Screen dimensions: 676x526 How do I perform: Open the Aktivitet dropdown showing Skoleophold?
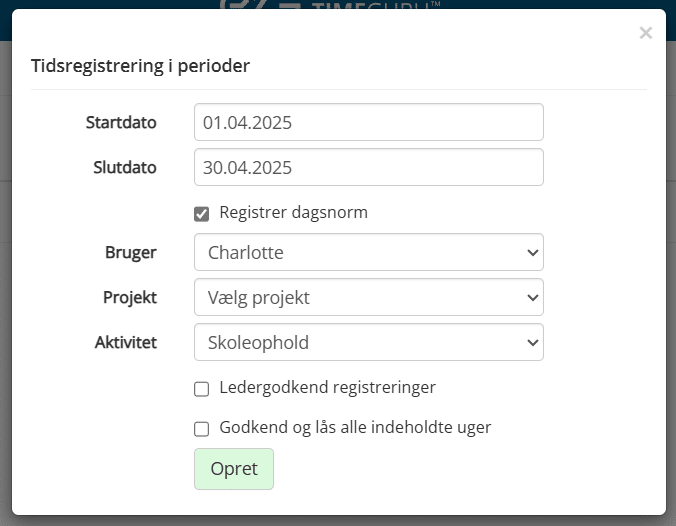[x=369, y=342]
